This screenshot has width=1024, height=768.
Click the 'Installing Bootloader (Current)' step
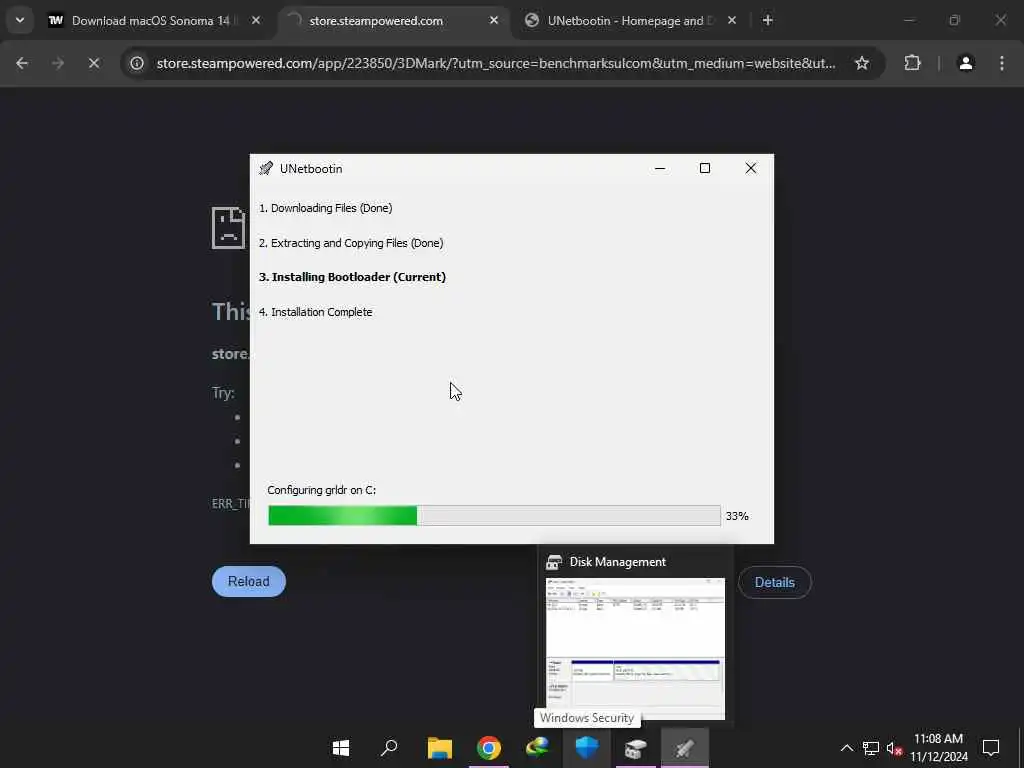tap(353, 277)
